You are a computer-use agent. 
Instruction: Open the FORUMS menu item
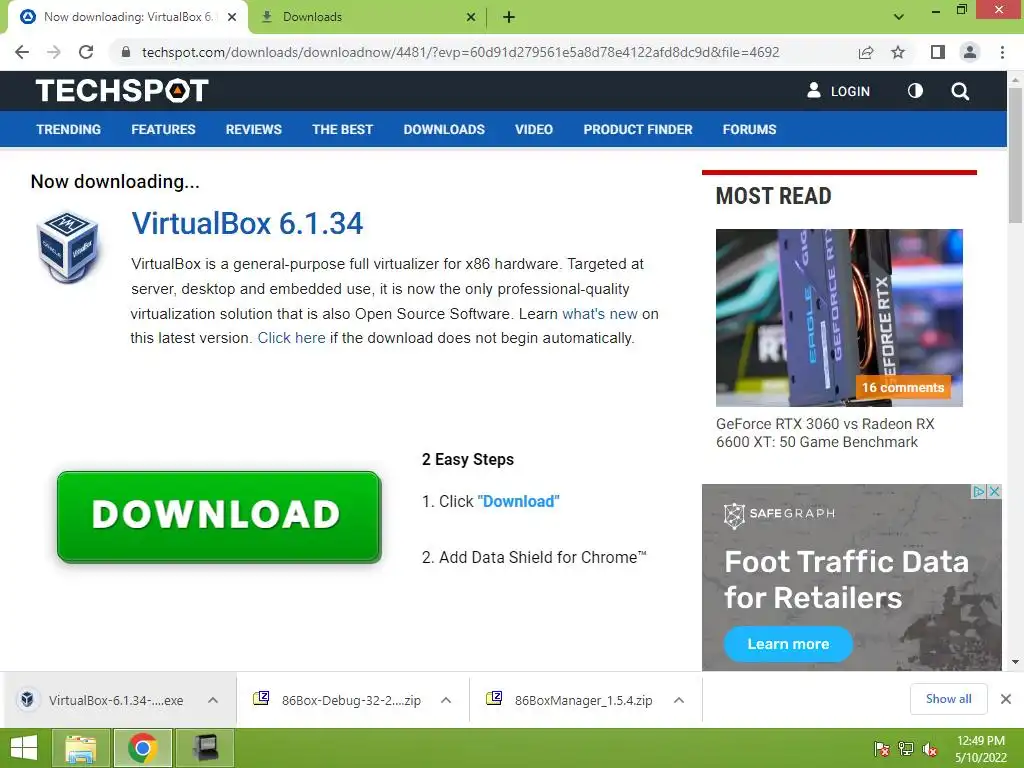tap(749, 129)
